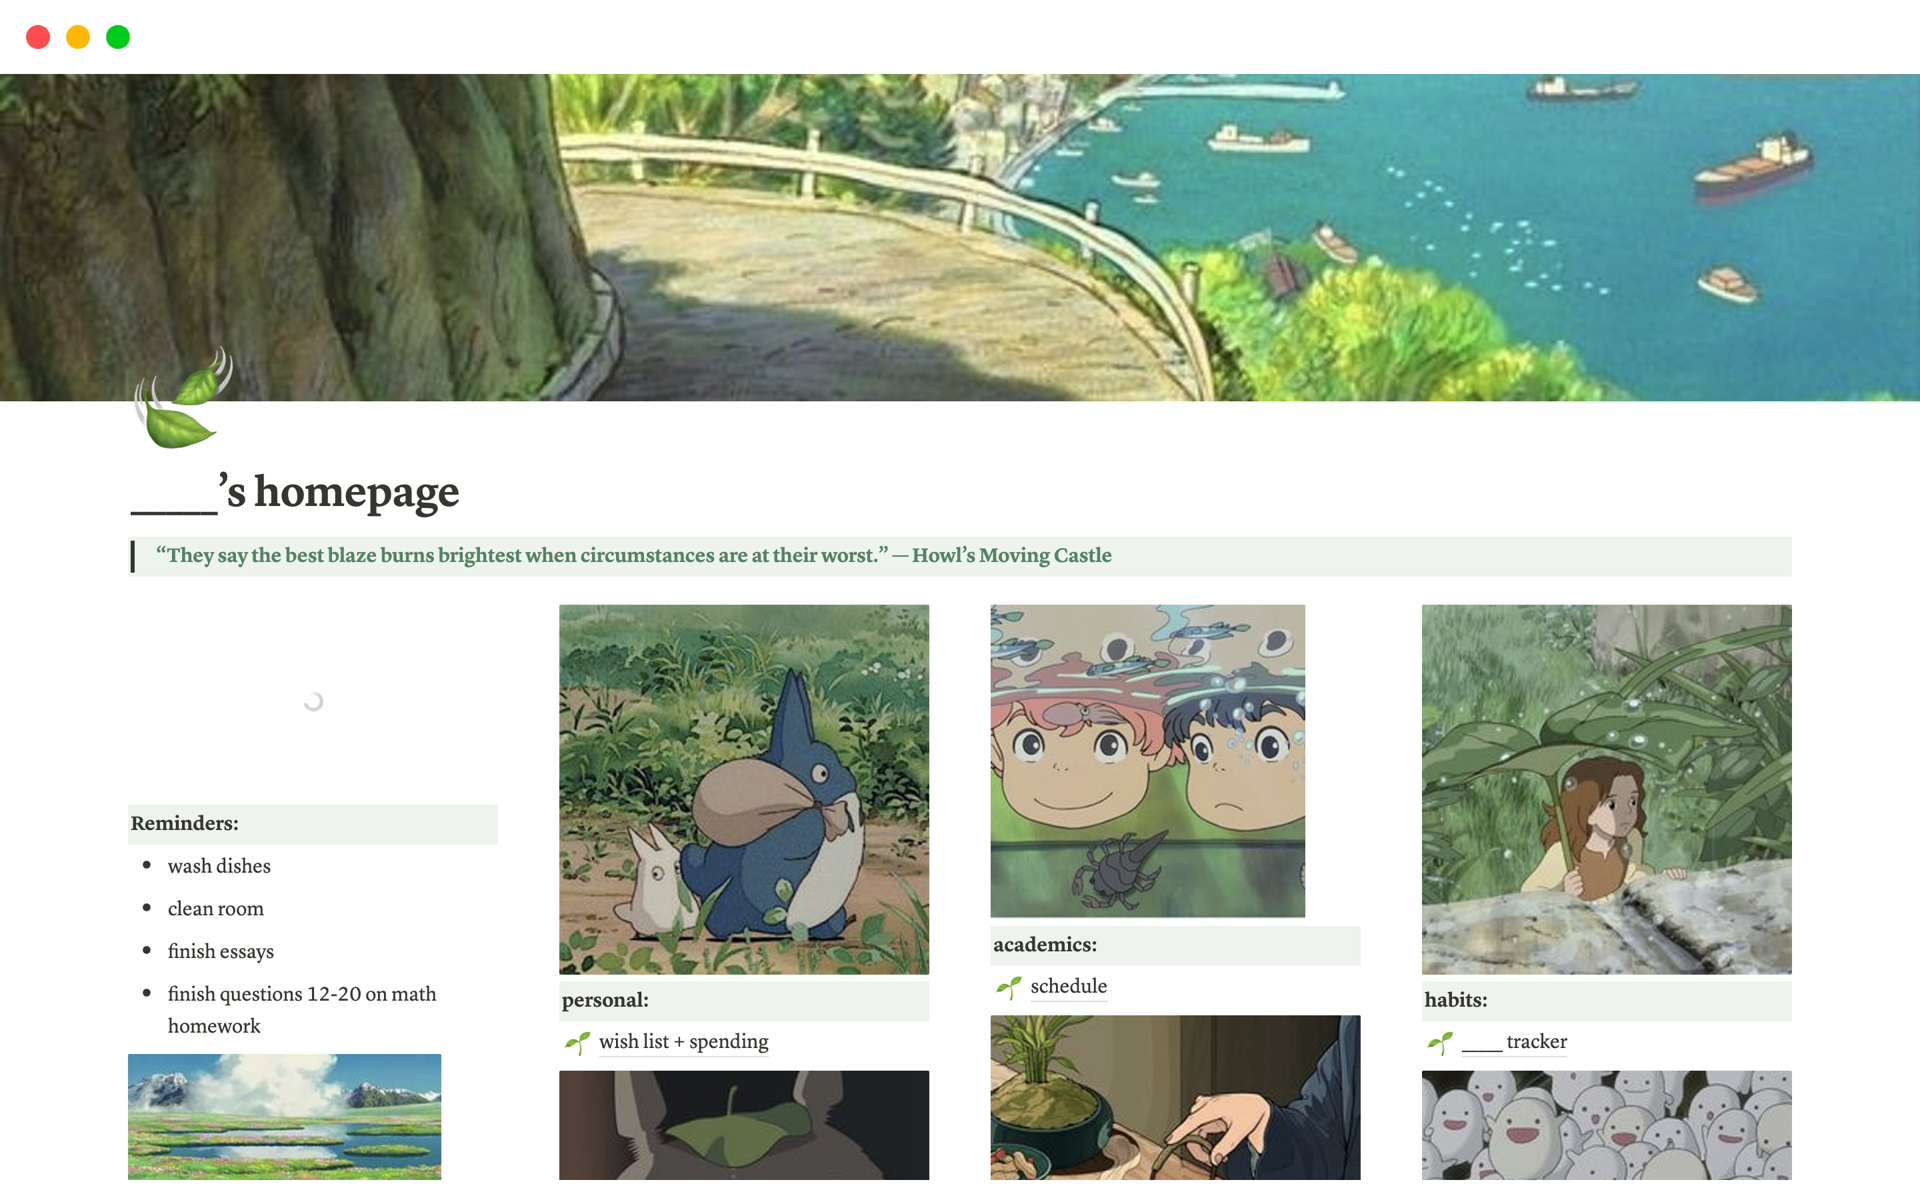Click the white kodama spirits image
The width and height of the screenshot is (1920, 1200).
pos(1606,1125)
